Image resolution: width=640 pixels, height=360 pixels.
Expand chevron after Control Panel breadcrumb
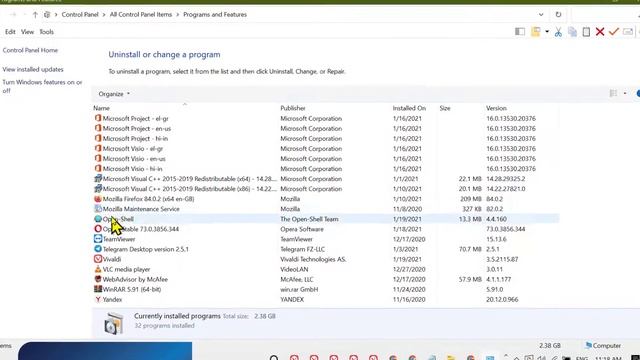[104, 15]
